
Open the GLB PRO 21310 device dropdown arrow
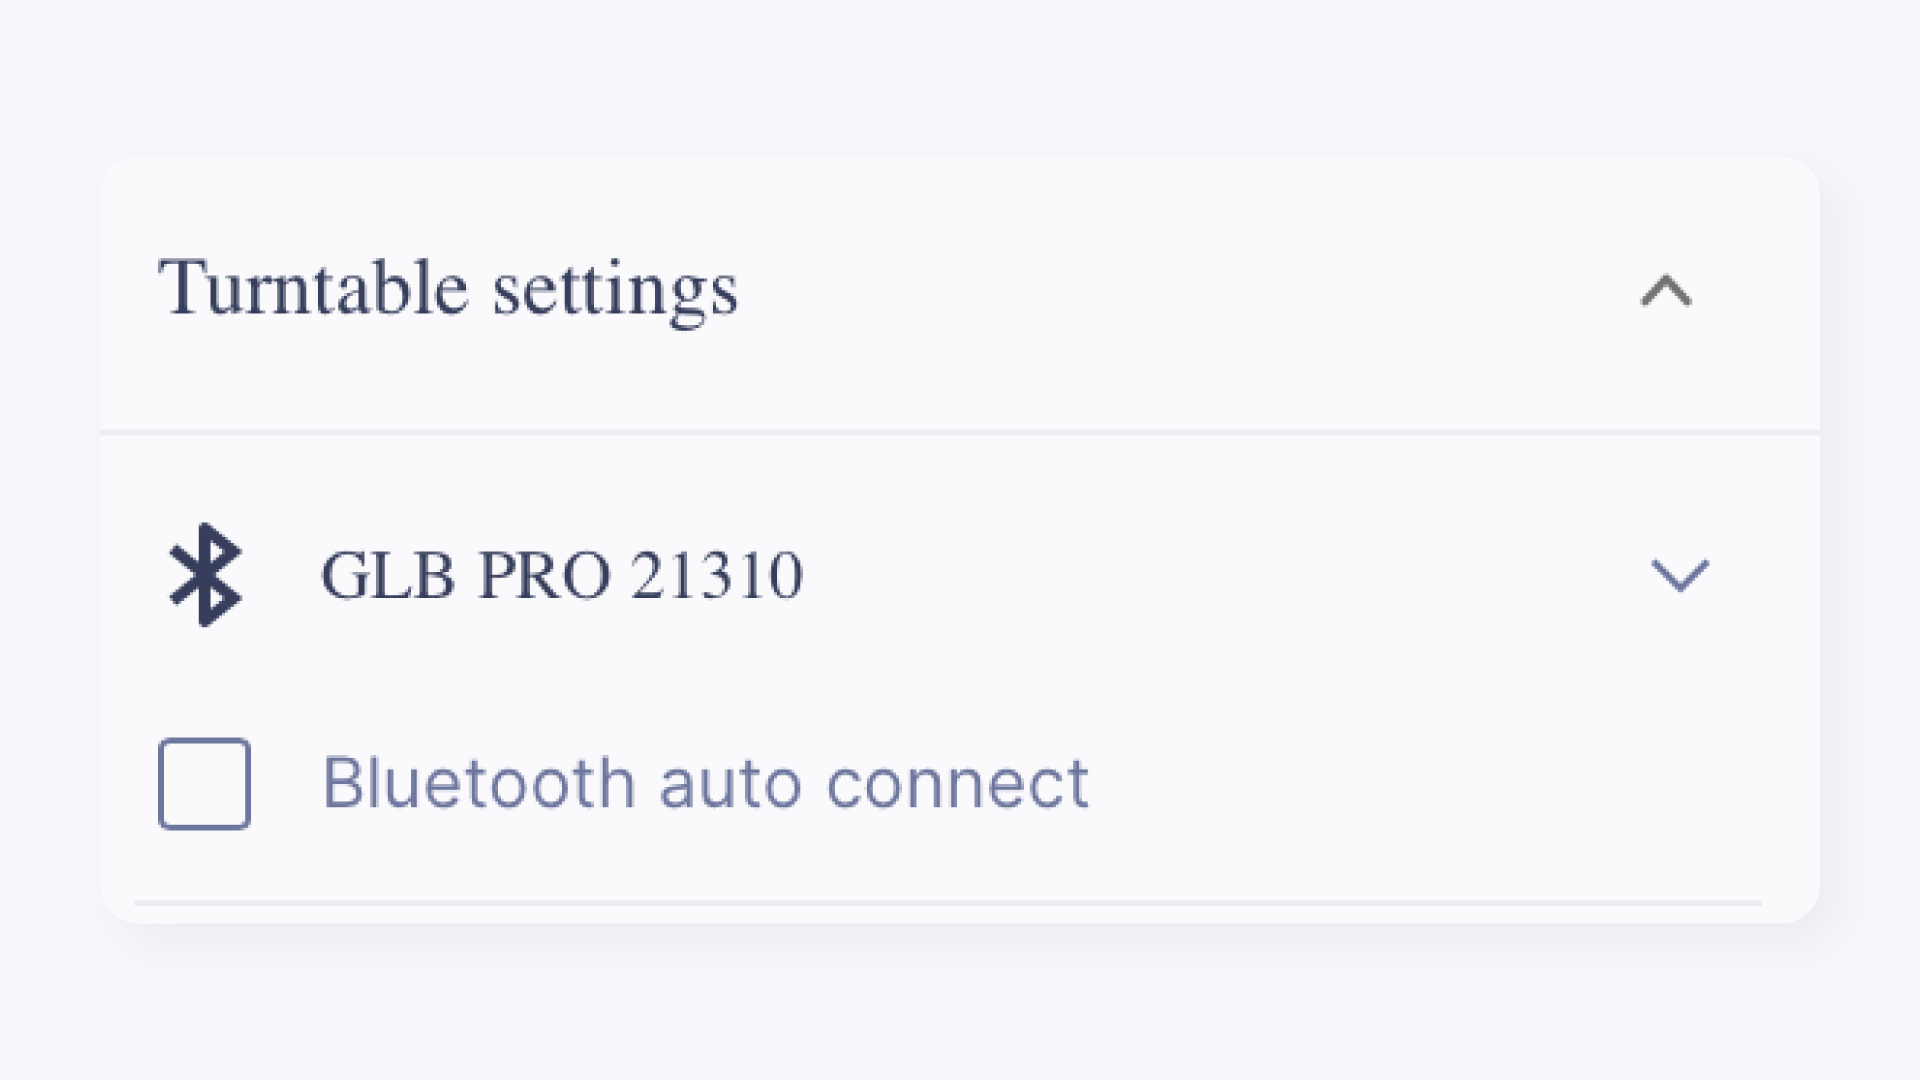(x=1679, y=575)
